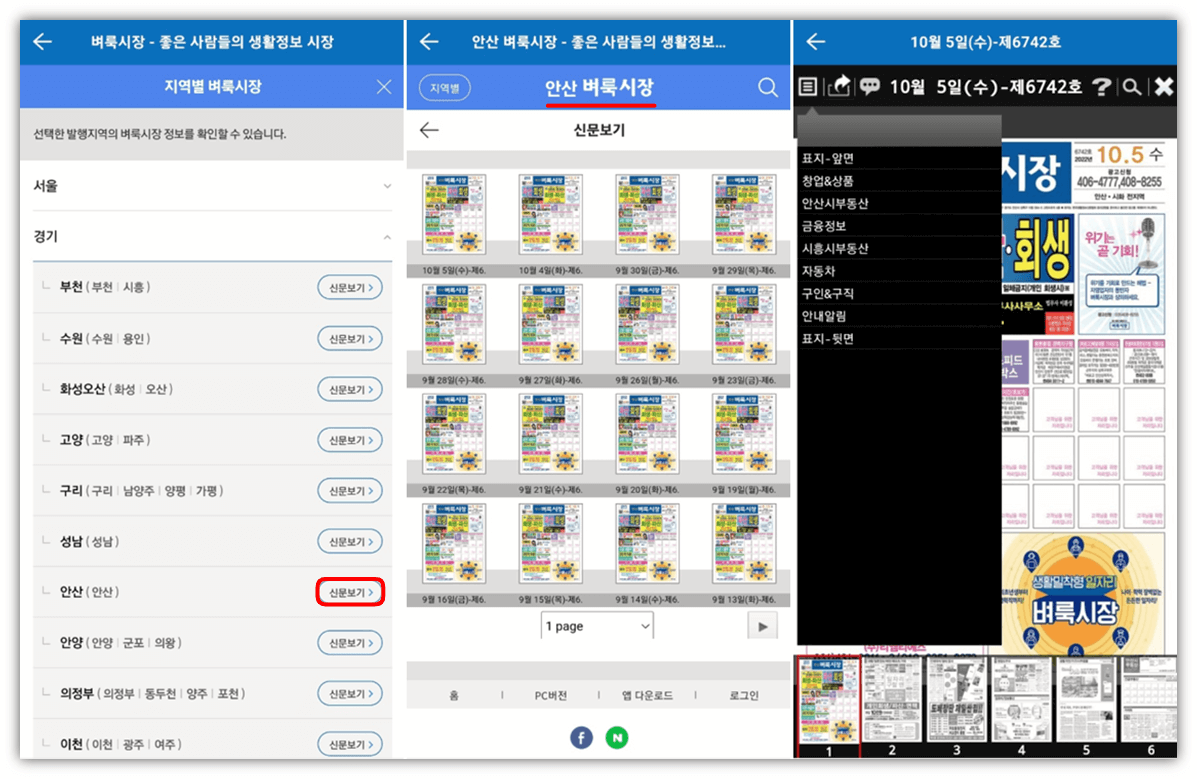Screen dimensions: 1197x779
Task: Close the 지역별 벼룩시장 panel
Action: [384, 87]
